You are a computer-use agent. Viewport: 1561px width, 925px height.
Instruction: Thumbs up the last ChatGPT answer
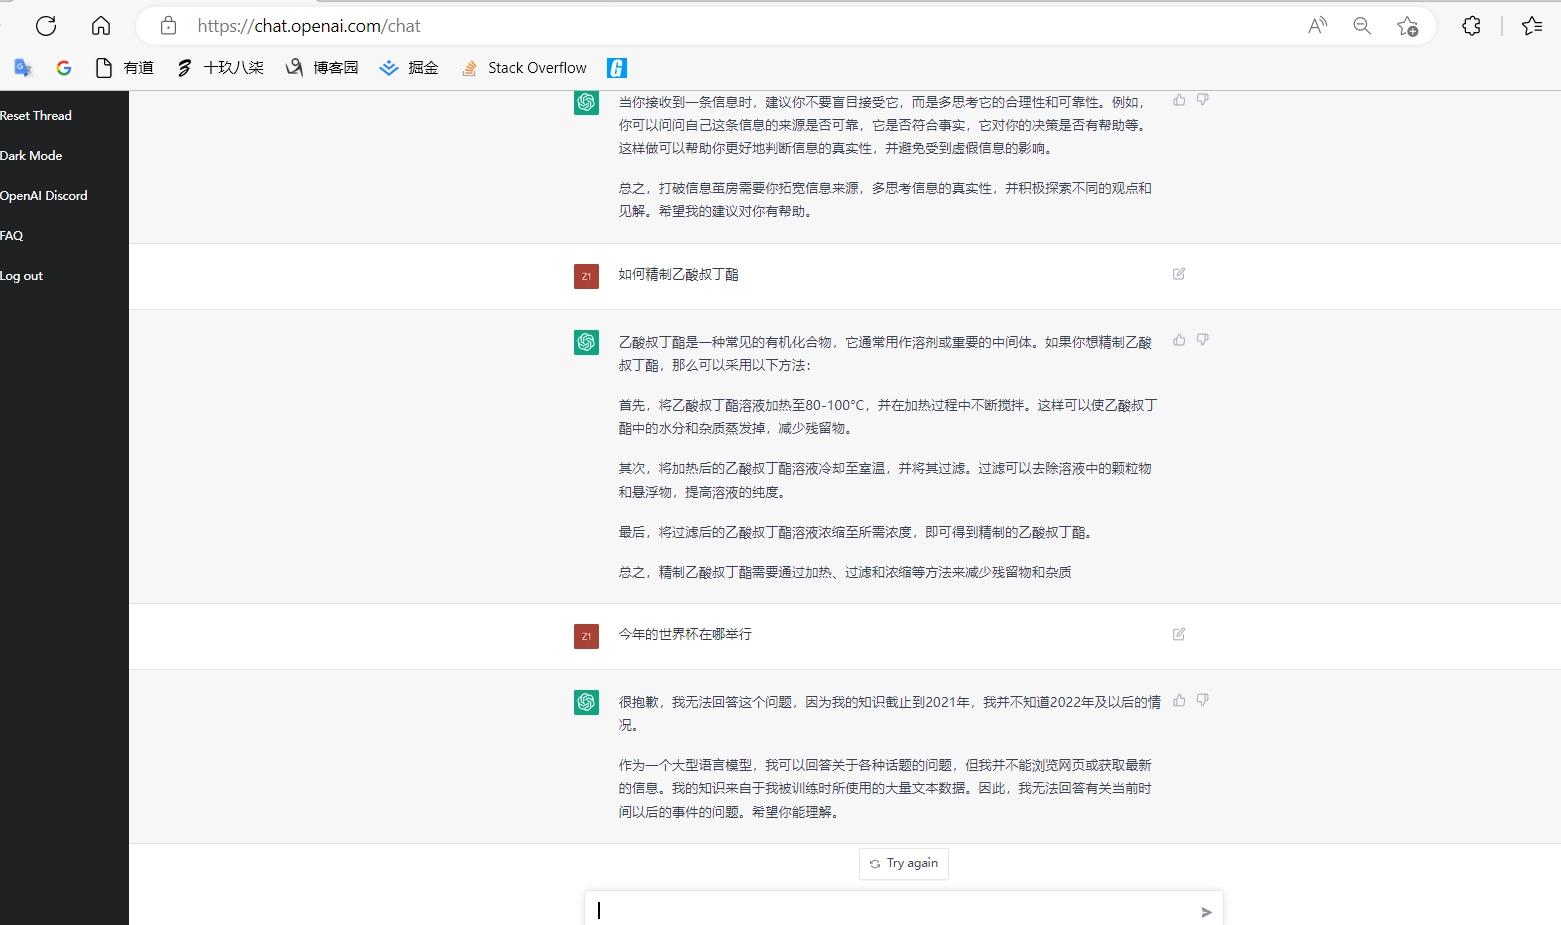1178,701
